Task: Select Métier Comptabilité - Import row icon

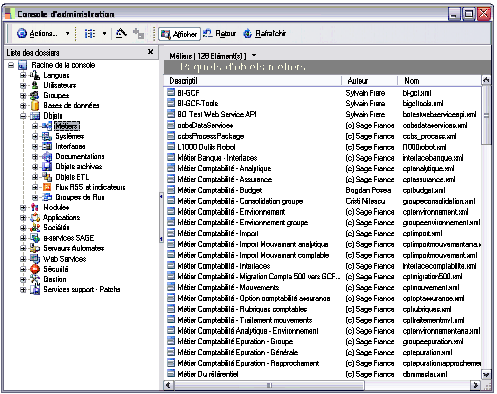Action: 171,233
